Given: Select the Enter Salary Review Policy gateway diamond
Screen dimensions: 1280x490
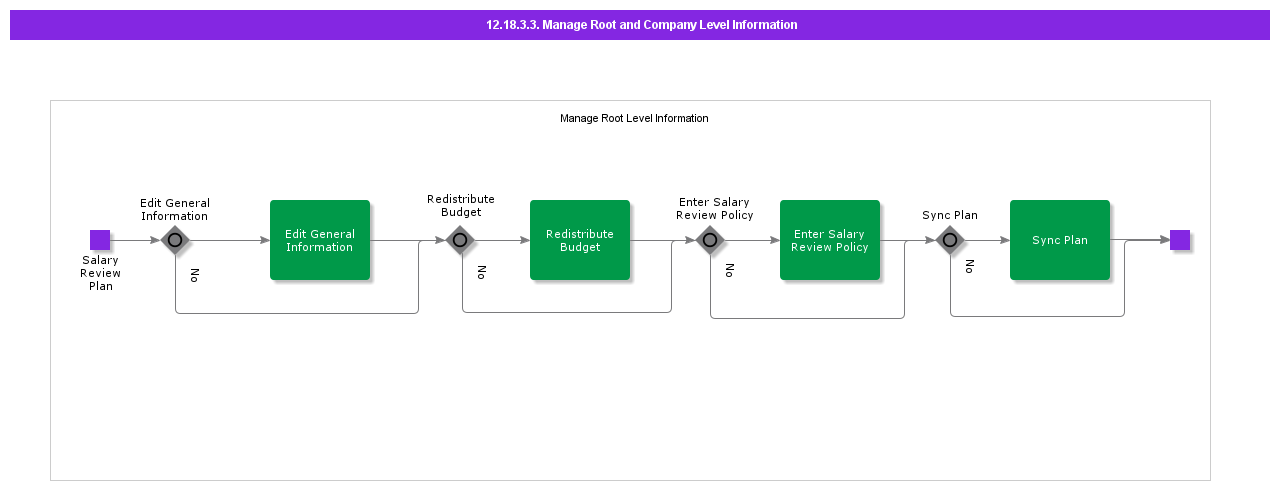Looking at the screenshot, I should pyautogui.click(x=710, y=240).
